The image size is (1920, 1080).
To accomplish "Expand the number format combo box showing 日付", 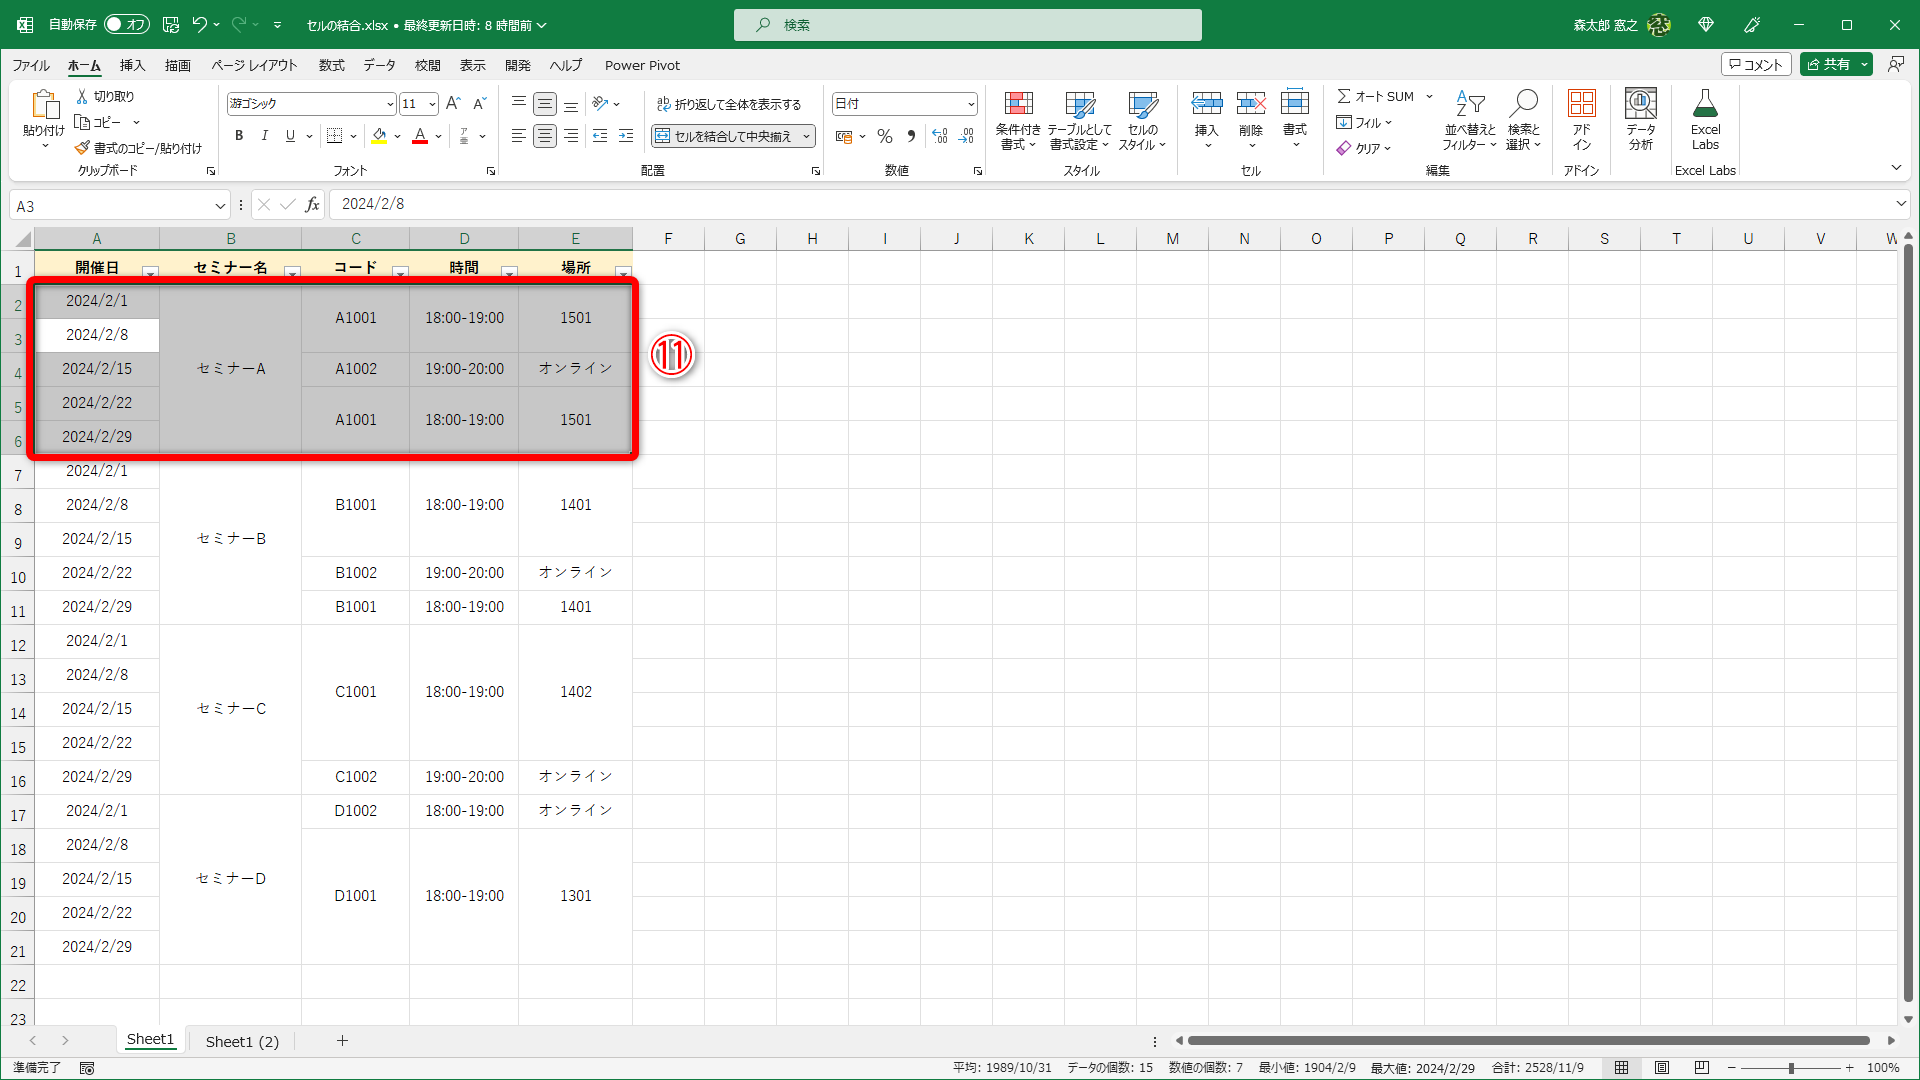I will click(x=970, y=103).
